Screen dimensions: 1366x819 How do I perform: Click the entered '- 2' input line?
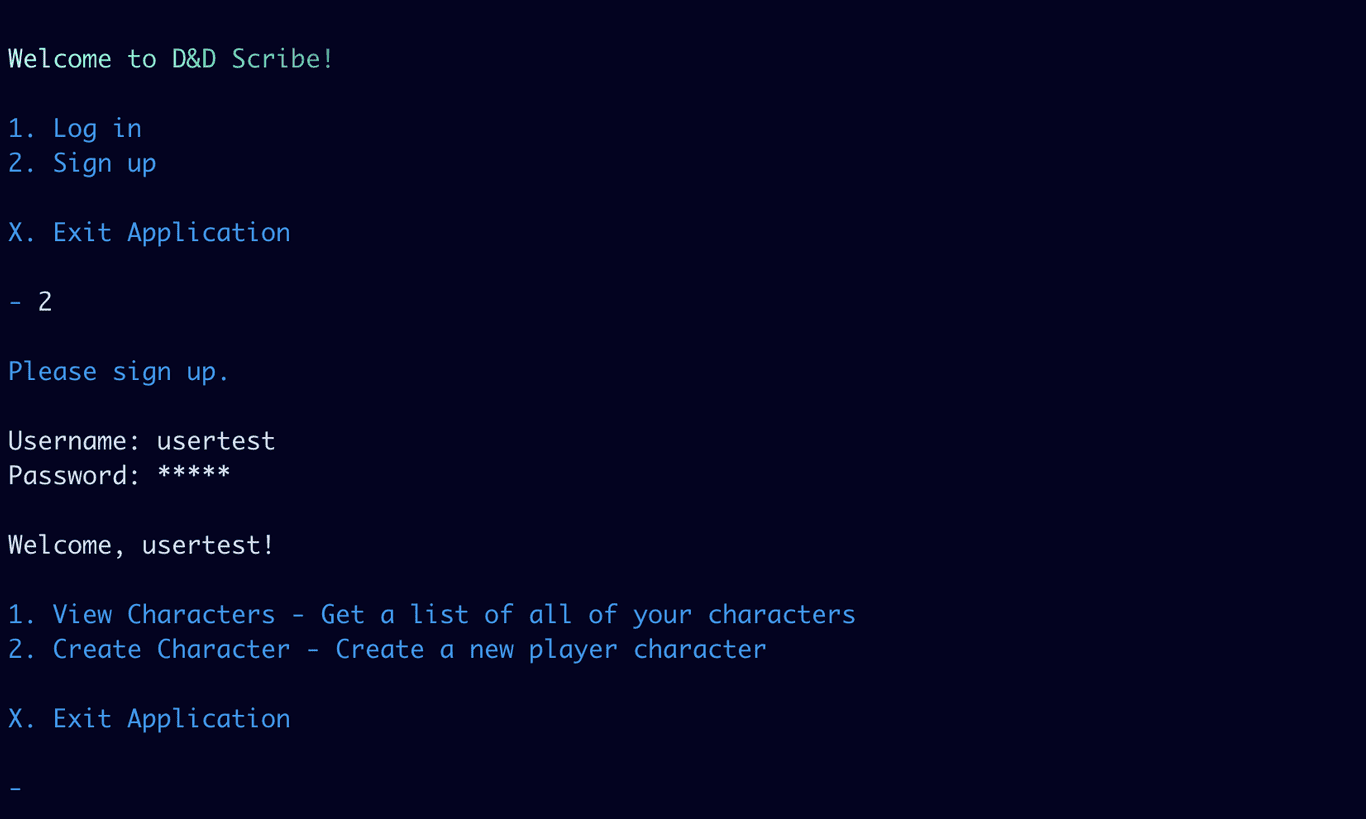coord(30,302)
